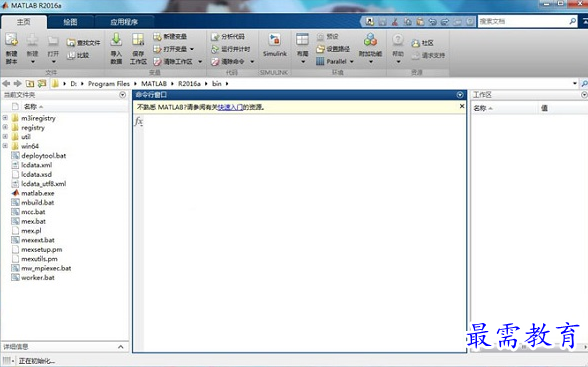Switch to the 主页 tab

pyautogui.click(x=24, y=22)
